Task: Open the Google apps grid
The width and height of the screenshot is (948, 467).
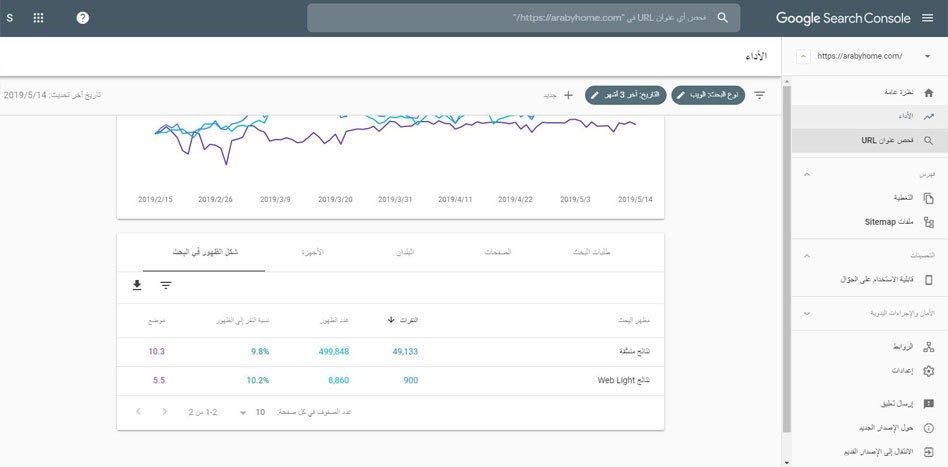Action: pos(38,18)
